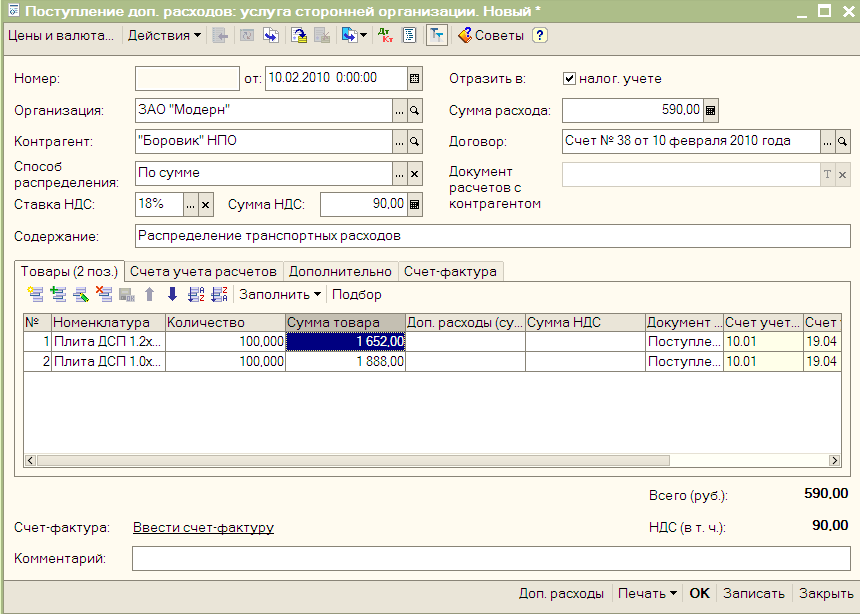Viewport: 860px width, 614px height.
Task: Move row down with the blue arrow
Action: coord(172,295)
